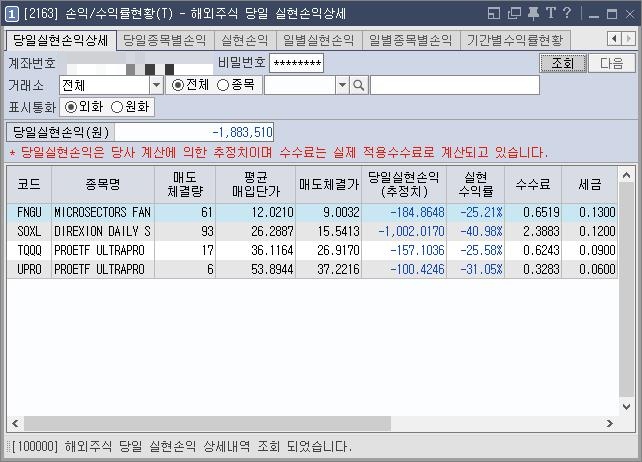Open font size setting T icon
The width and height of the screenshot is (642, 462).
point(551,14)
